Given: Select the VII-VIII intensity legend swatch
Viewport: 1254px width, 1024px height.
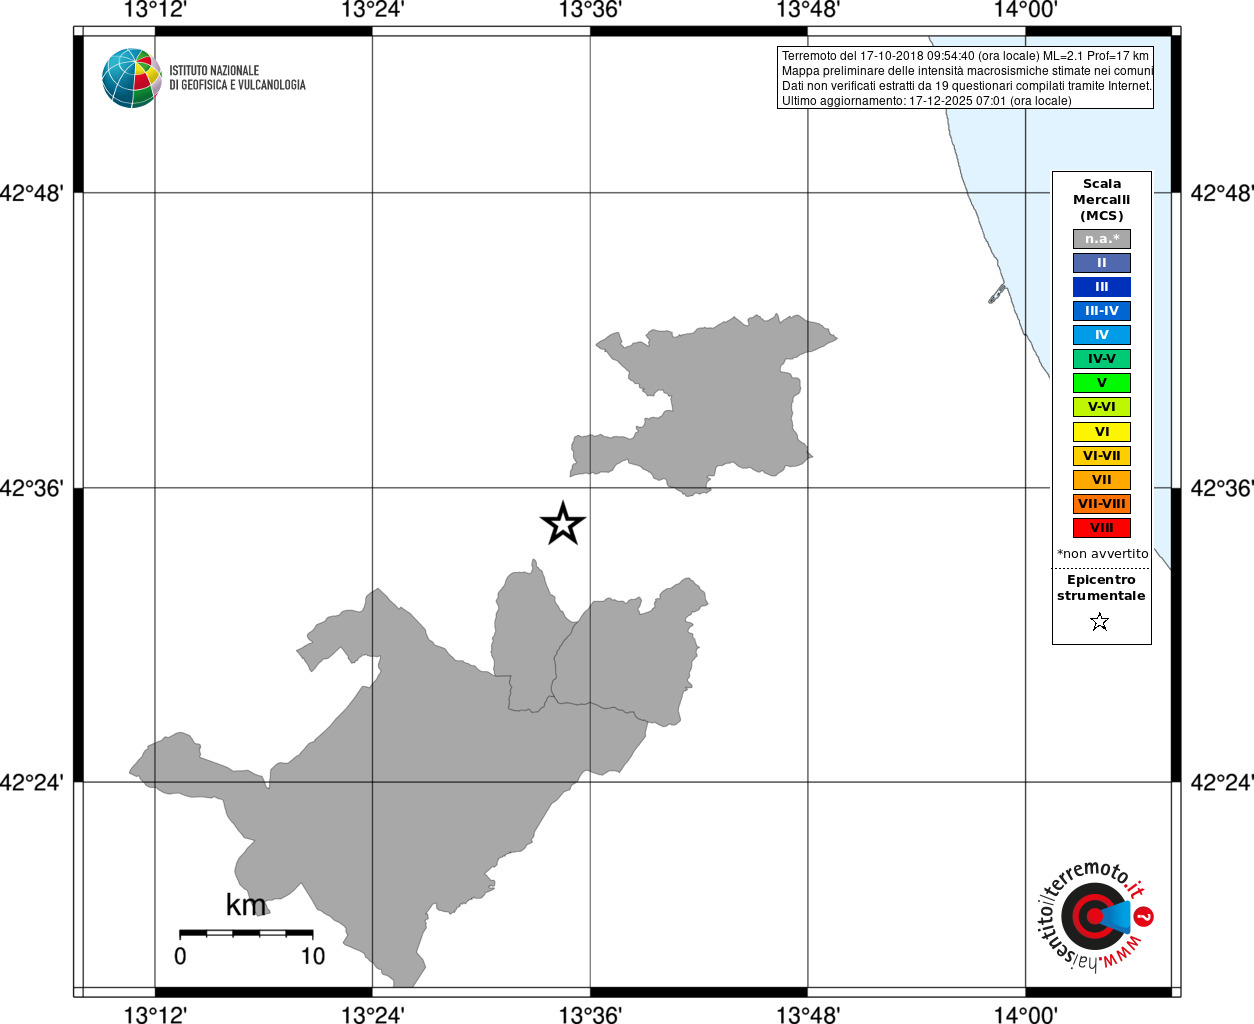Looking at the screenshot, I should click(x=1102, y=504).
